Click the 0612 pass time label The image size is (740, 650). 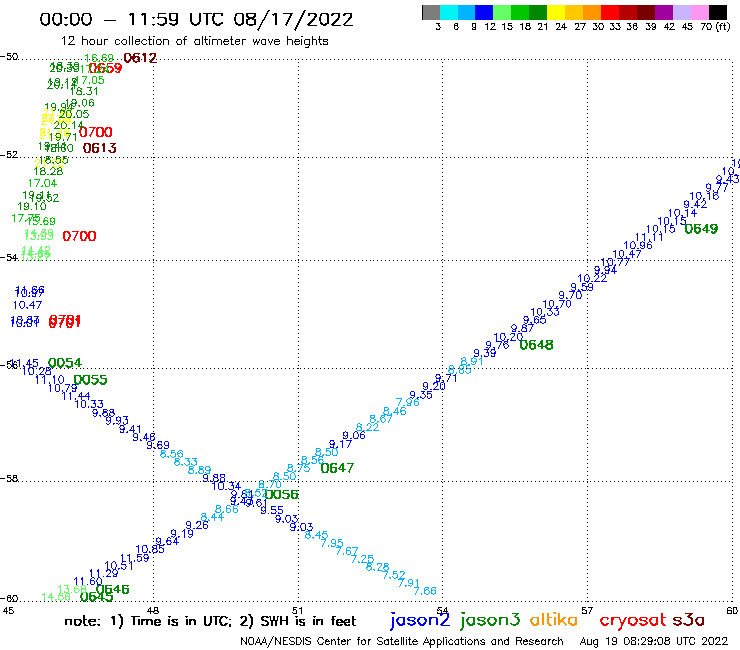[140, 58]
